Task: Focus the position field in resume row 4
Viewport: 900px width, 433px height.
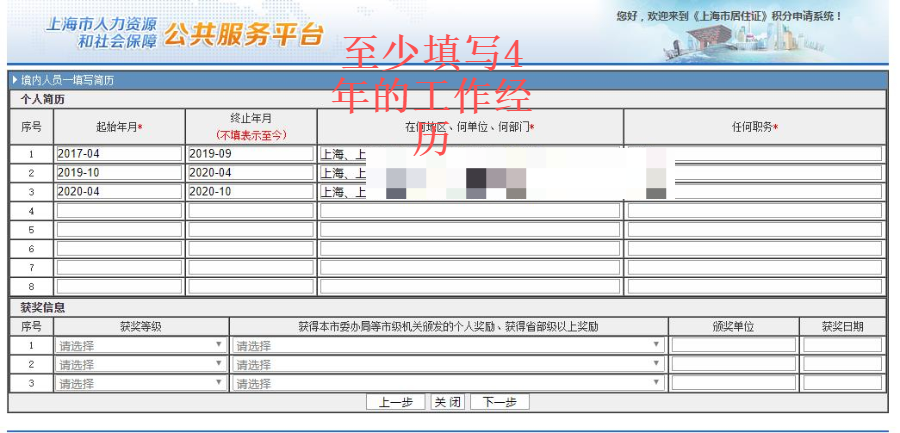Action: (x=755, y=211)
